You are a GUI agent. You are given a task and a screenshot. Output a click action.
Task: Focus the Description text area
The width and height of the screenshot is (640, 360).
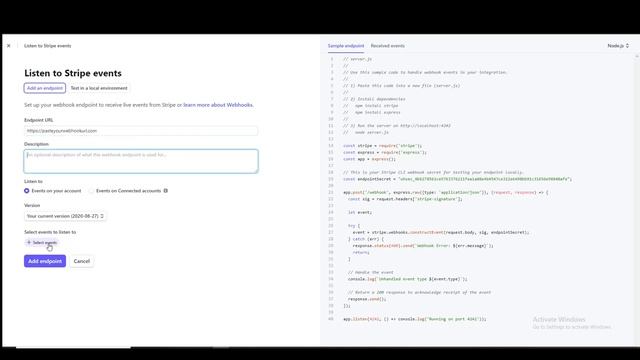[141, 161]
